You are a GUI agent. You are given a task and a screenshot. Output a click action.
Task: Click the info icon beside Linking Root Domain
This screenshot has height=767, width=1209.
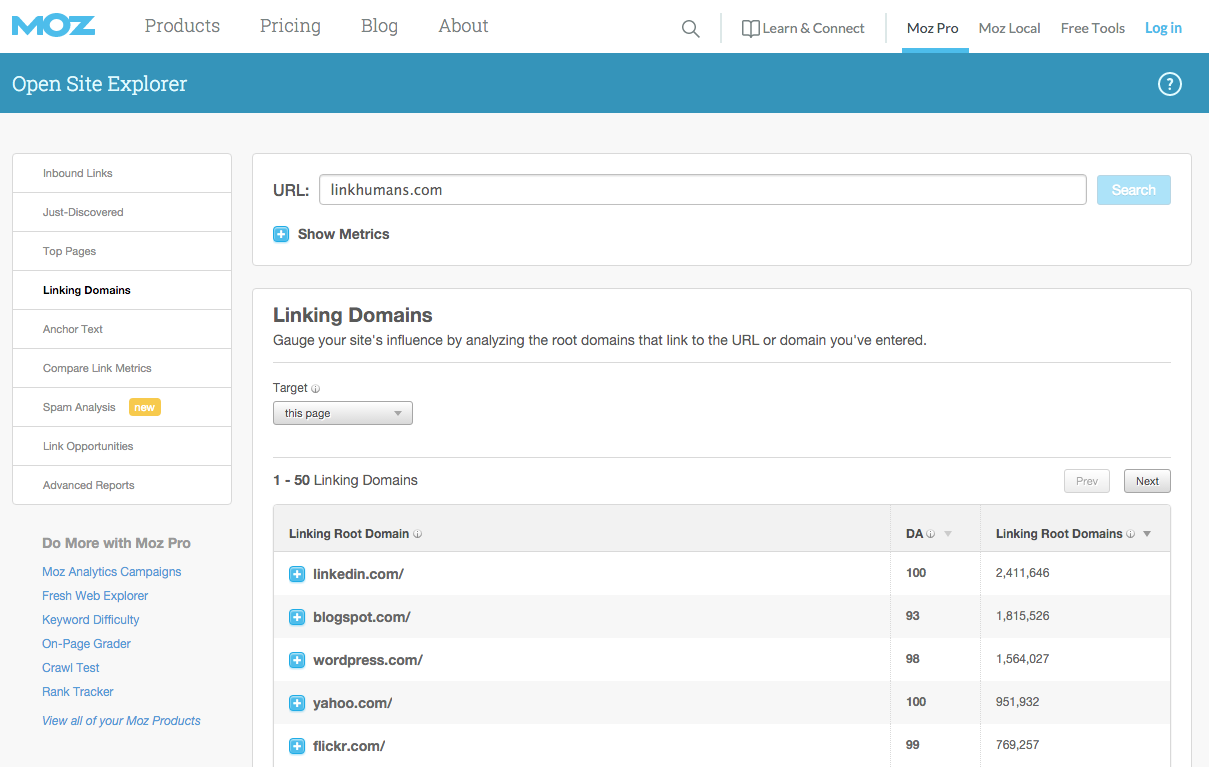417,534
